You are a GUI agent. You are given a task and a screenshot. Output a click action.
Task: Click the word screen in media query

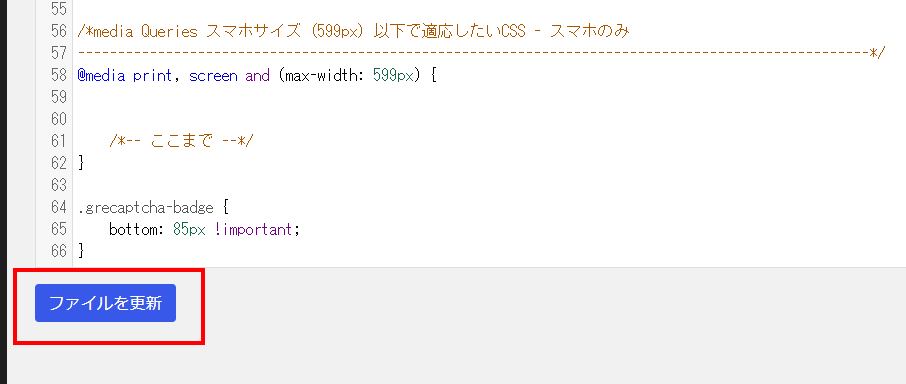[213, 76]
